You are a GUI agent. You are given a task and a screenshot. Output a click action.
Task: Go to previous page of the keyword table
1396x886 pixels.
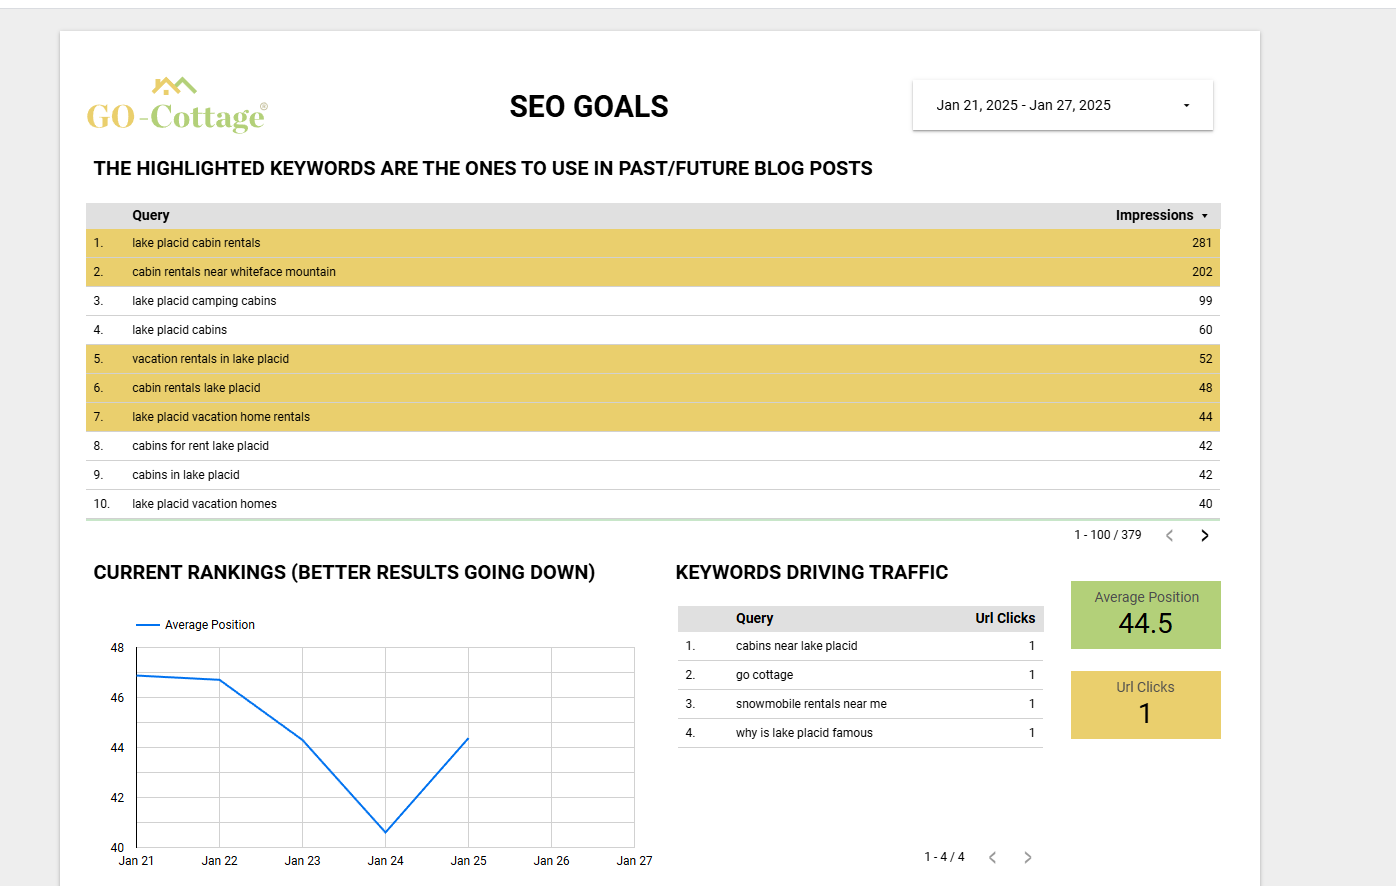pos(1169,535)
